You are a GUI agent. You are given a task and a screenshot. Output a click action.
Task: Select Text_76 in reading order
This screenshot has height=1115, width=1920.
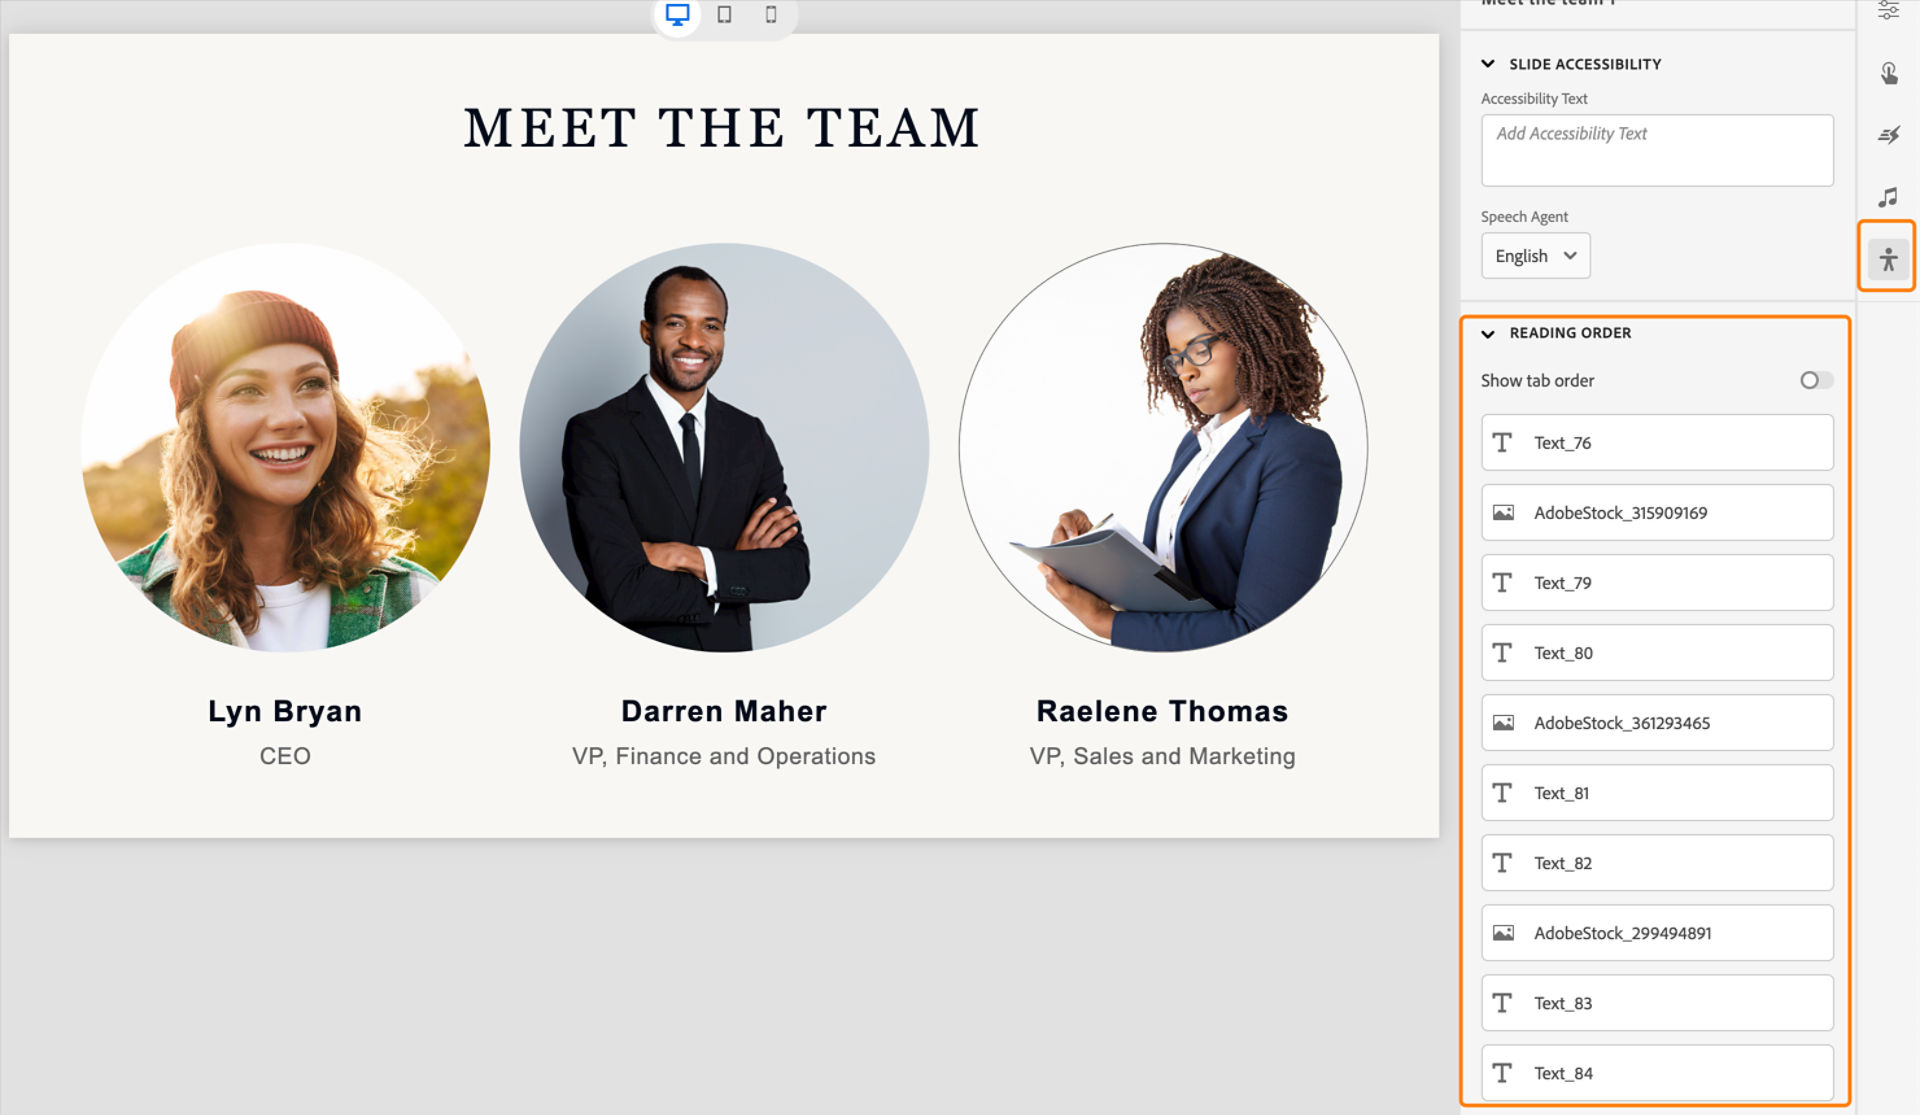[x=1655, y=442]
